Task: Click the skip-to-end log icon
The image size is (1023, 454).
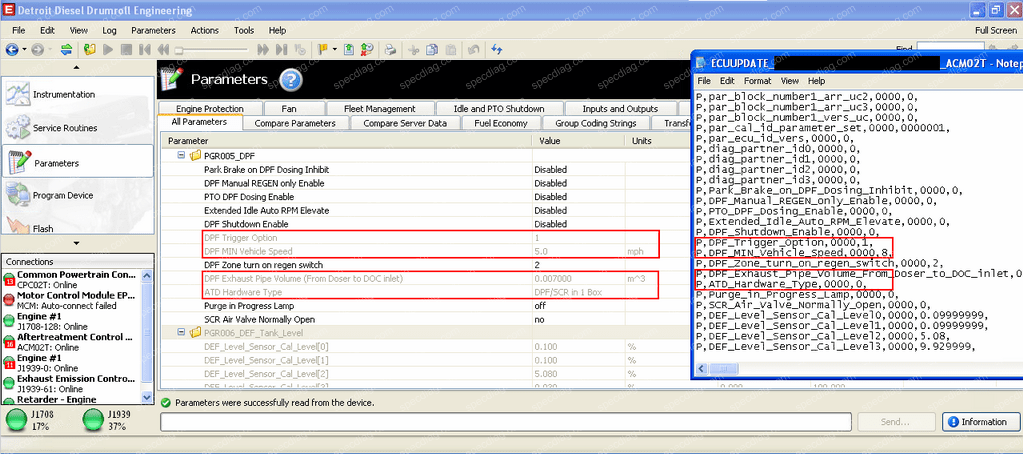Action: tap(281, 49)
